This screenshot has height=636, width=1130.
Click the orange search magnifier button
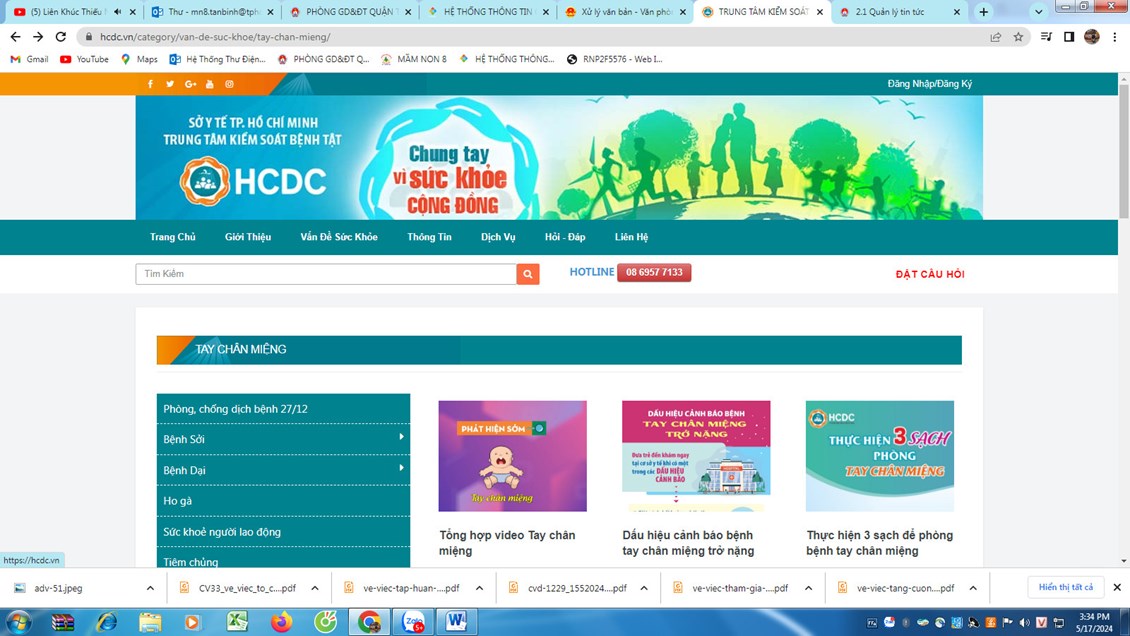(x=528, y=274)
